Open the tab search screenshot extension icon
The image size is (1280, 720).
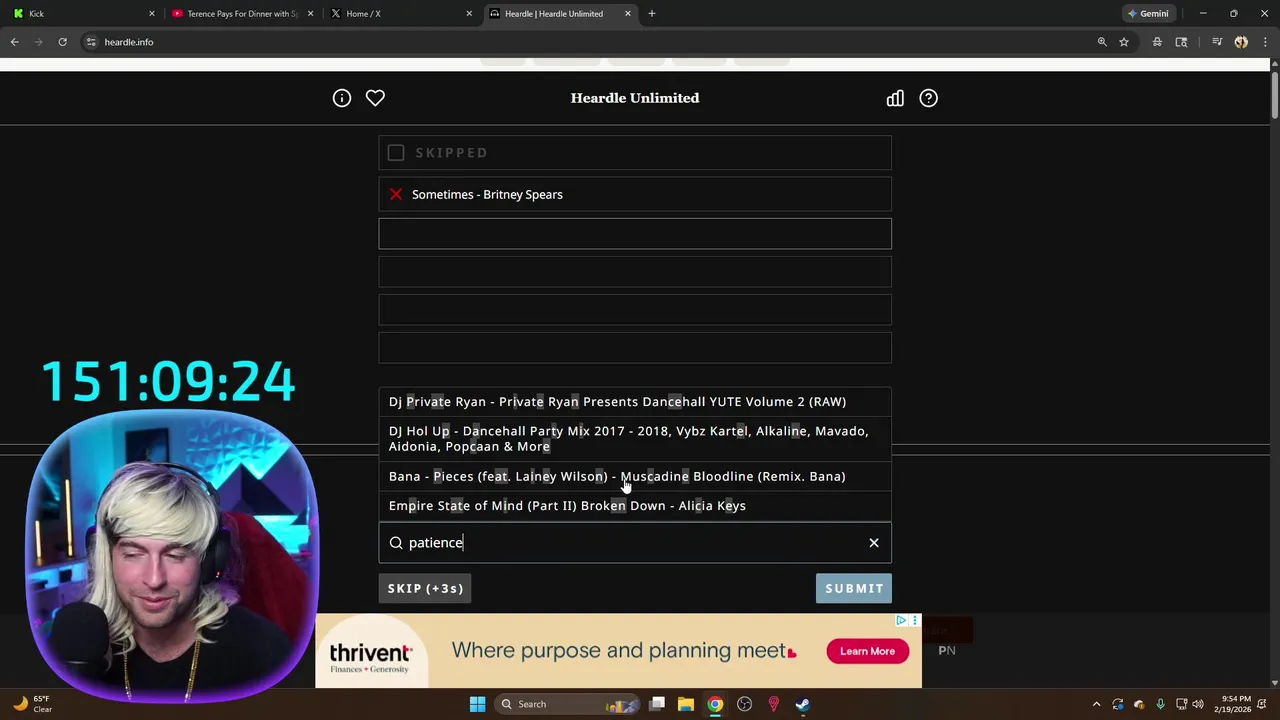tap(1181, 42)
